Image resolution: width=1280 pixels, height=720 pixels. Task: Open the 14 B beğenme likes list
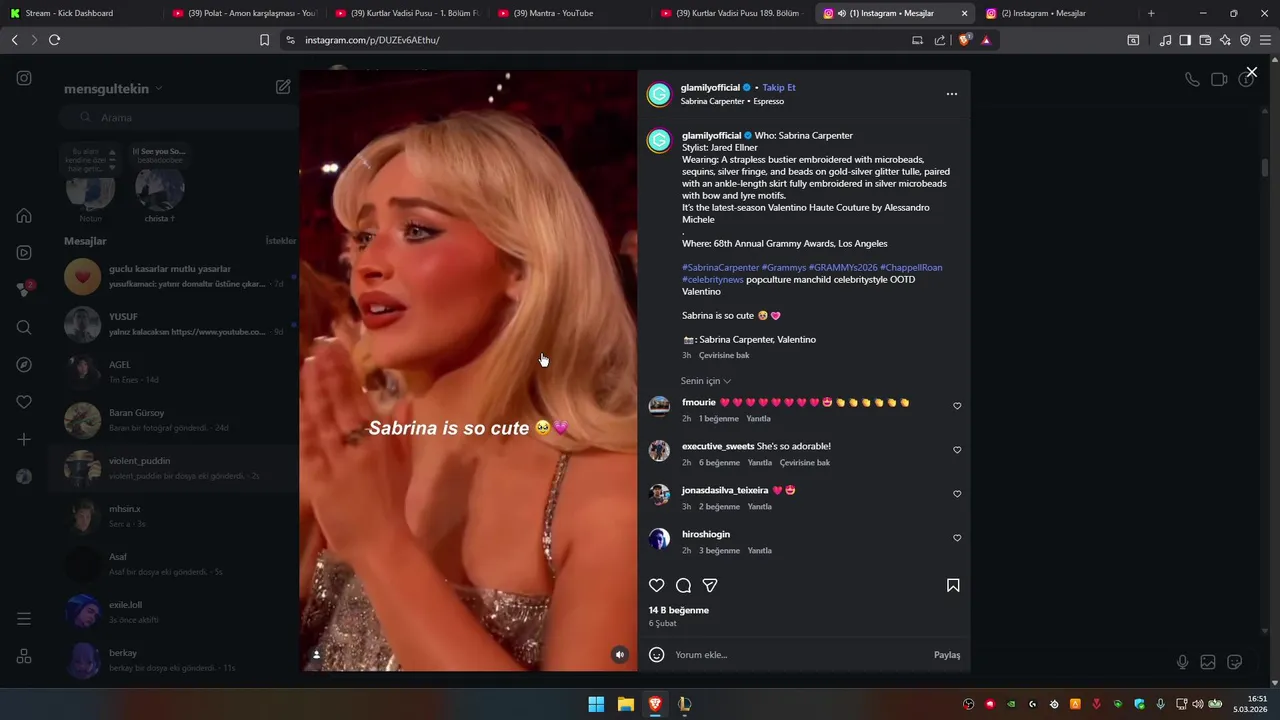click(x=679, y=610)
